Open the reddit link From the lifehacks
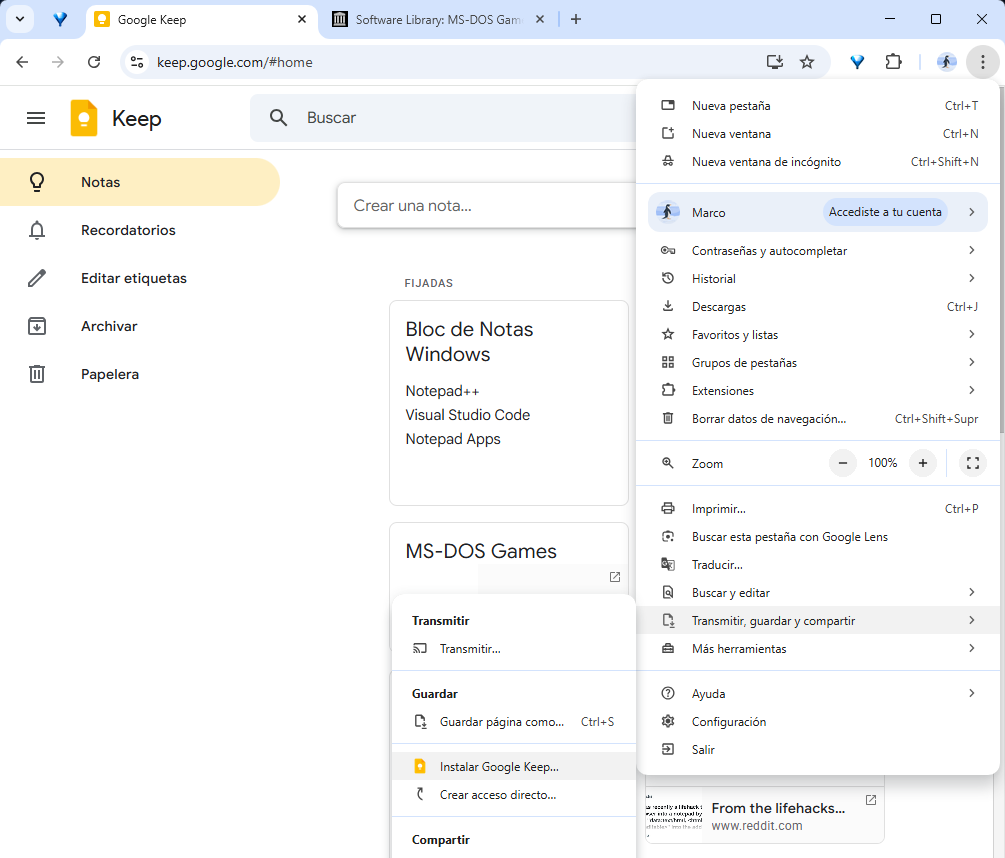The width and height of the screenshot is (1005, 858). (x=779, y=808)
